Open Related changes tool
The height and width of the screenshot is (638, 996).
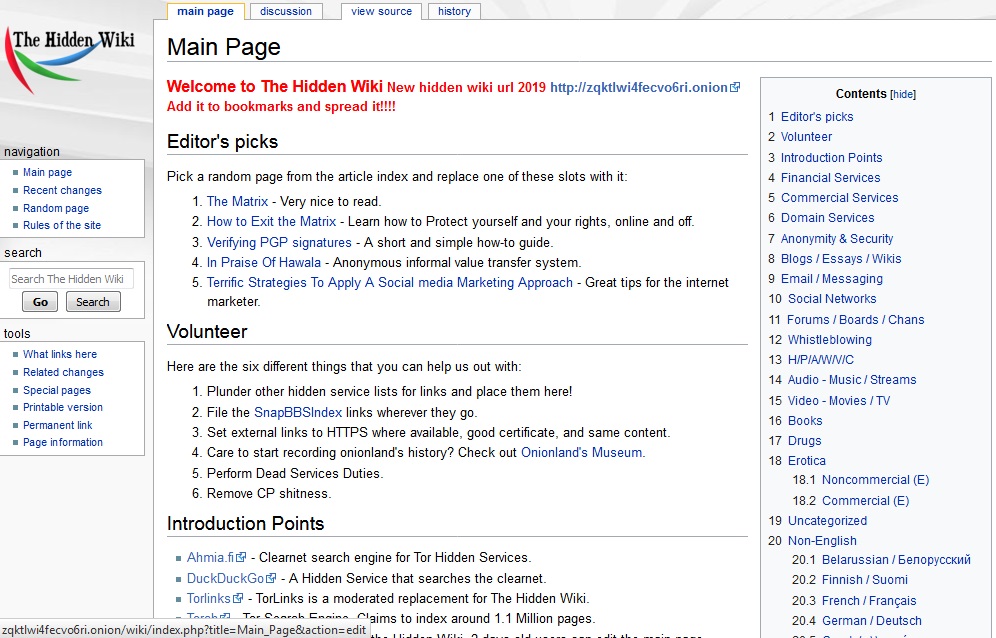pyautogui.click(x=64, y=372)
